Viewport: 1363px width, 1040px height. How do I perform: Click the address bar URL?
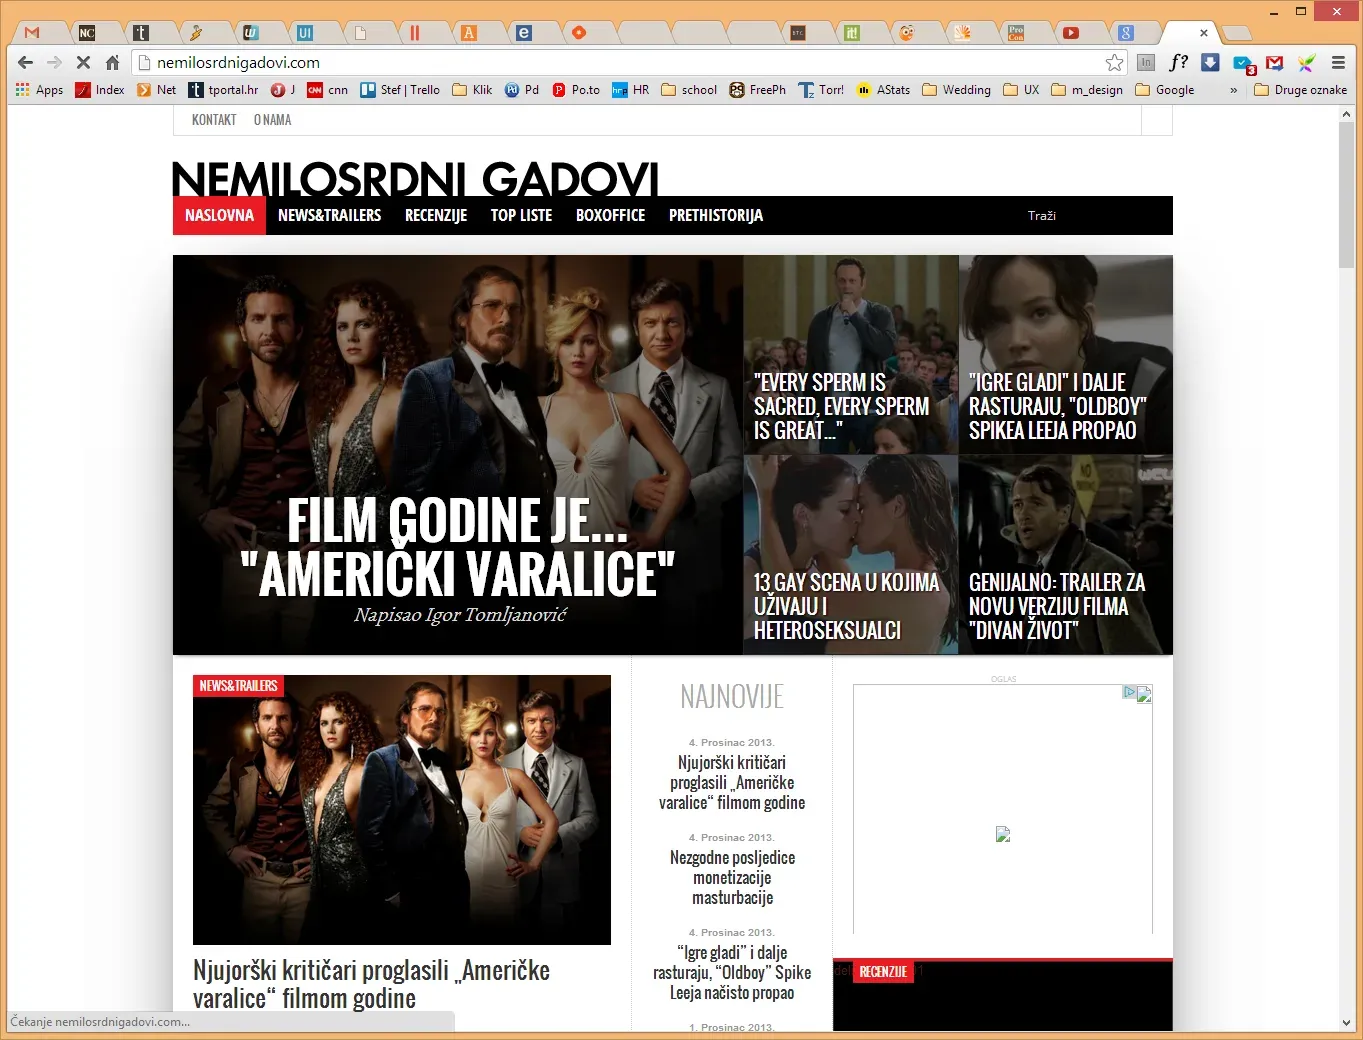click(x=238, y=62)
